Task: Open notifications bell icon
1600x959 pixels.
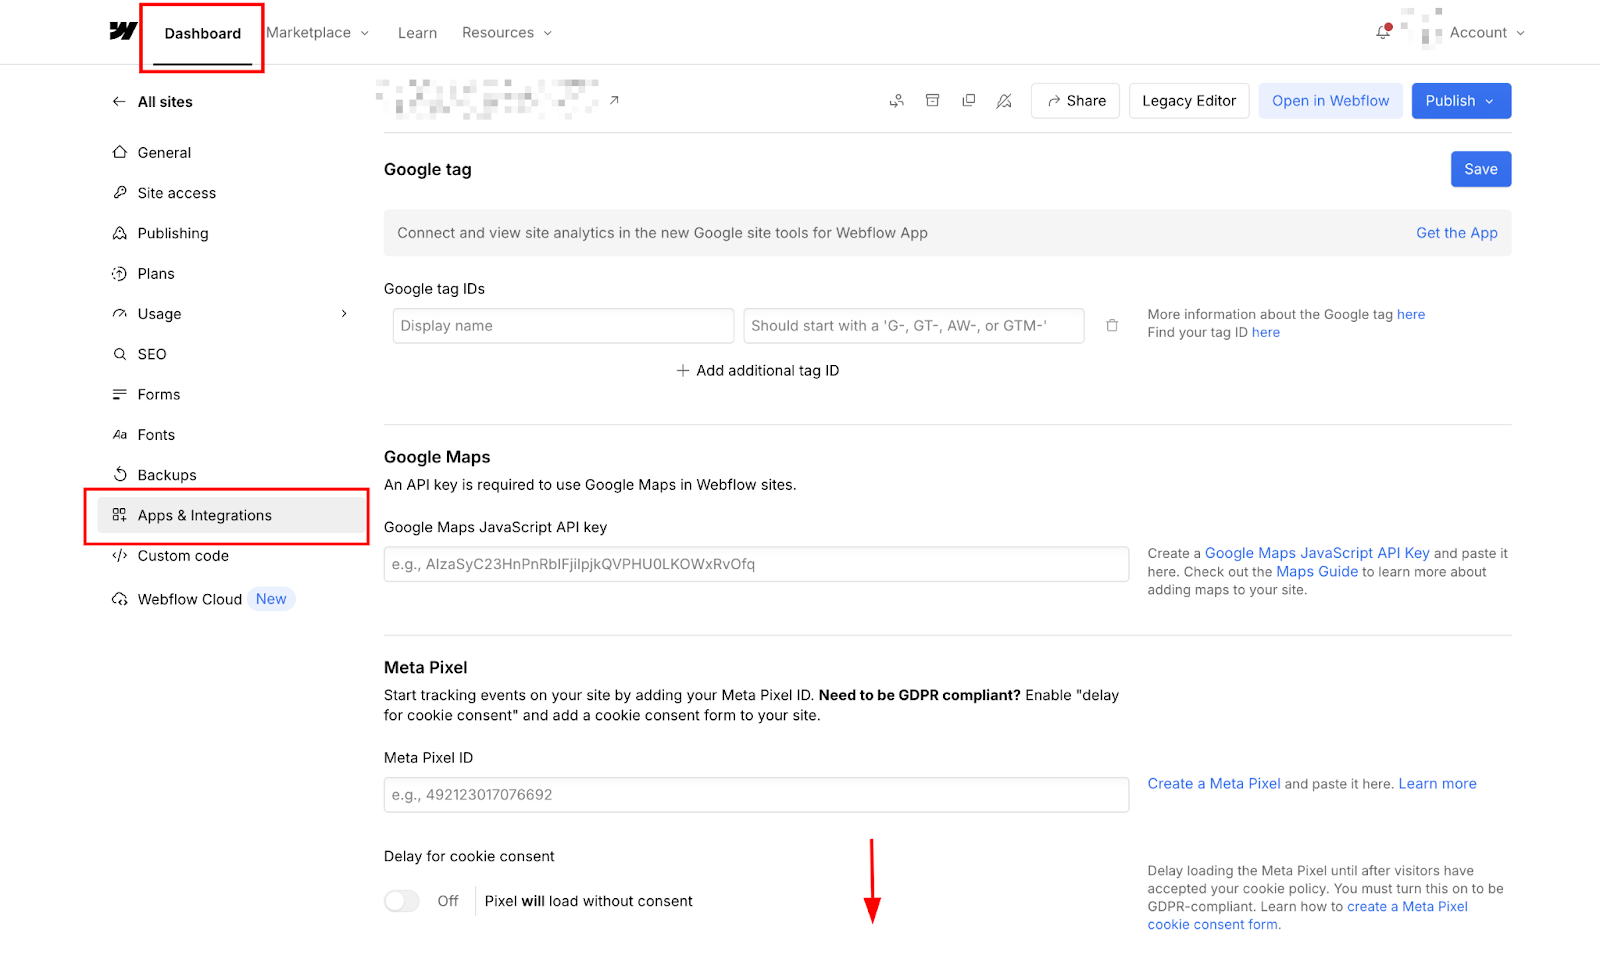Action: point(1383,32)
